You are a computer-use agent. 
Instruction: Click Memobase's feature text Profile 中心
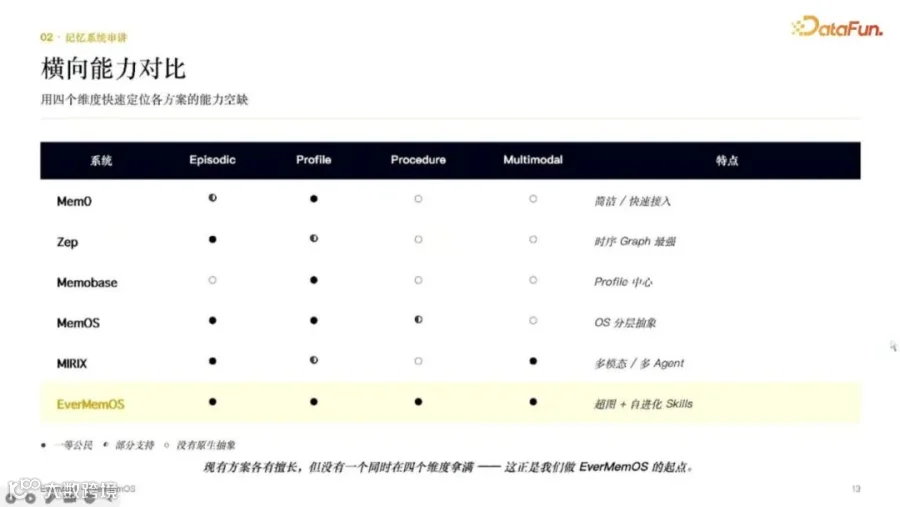(x=623, y=282)
